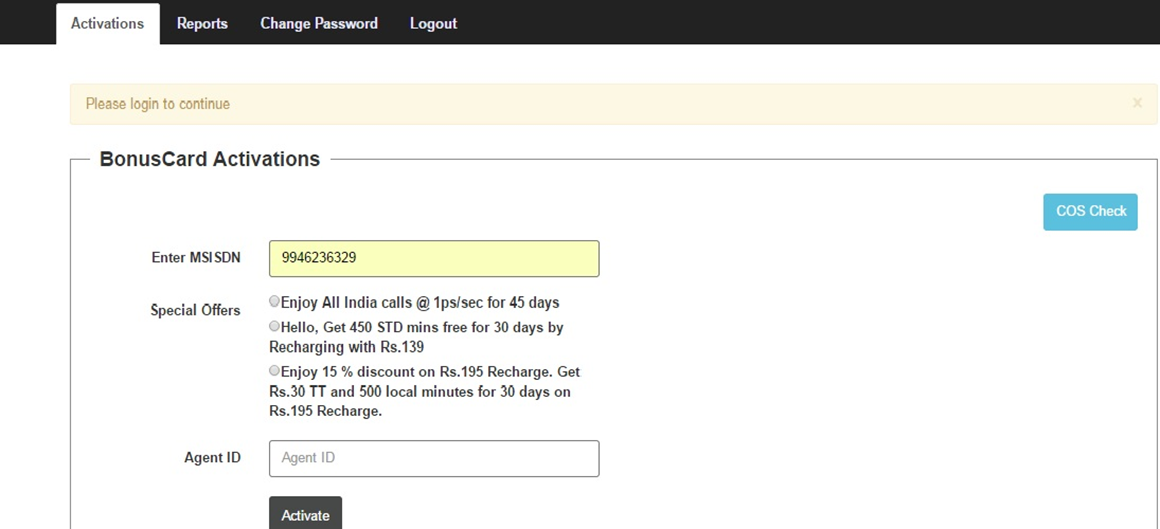The height and width of the screenshot is (529, 1160).
Task: Pick the 15% discount Rs.195 radio button
Action: 274,371
